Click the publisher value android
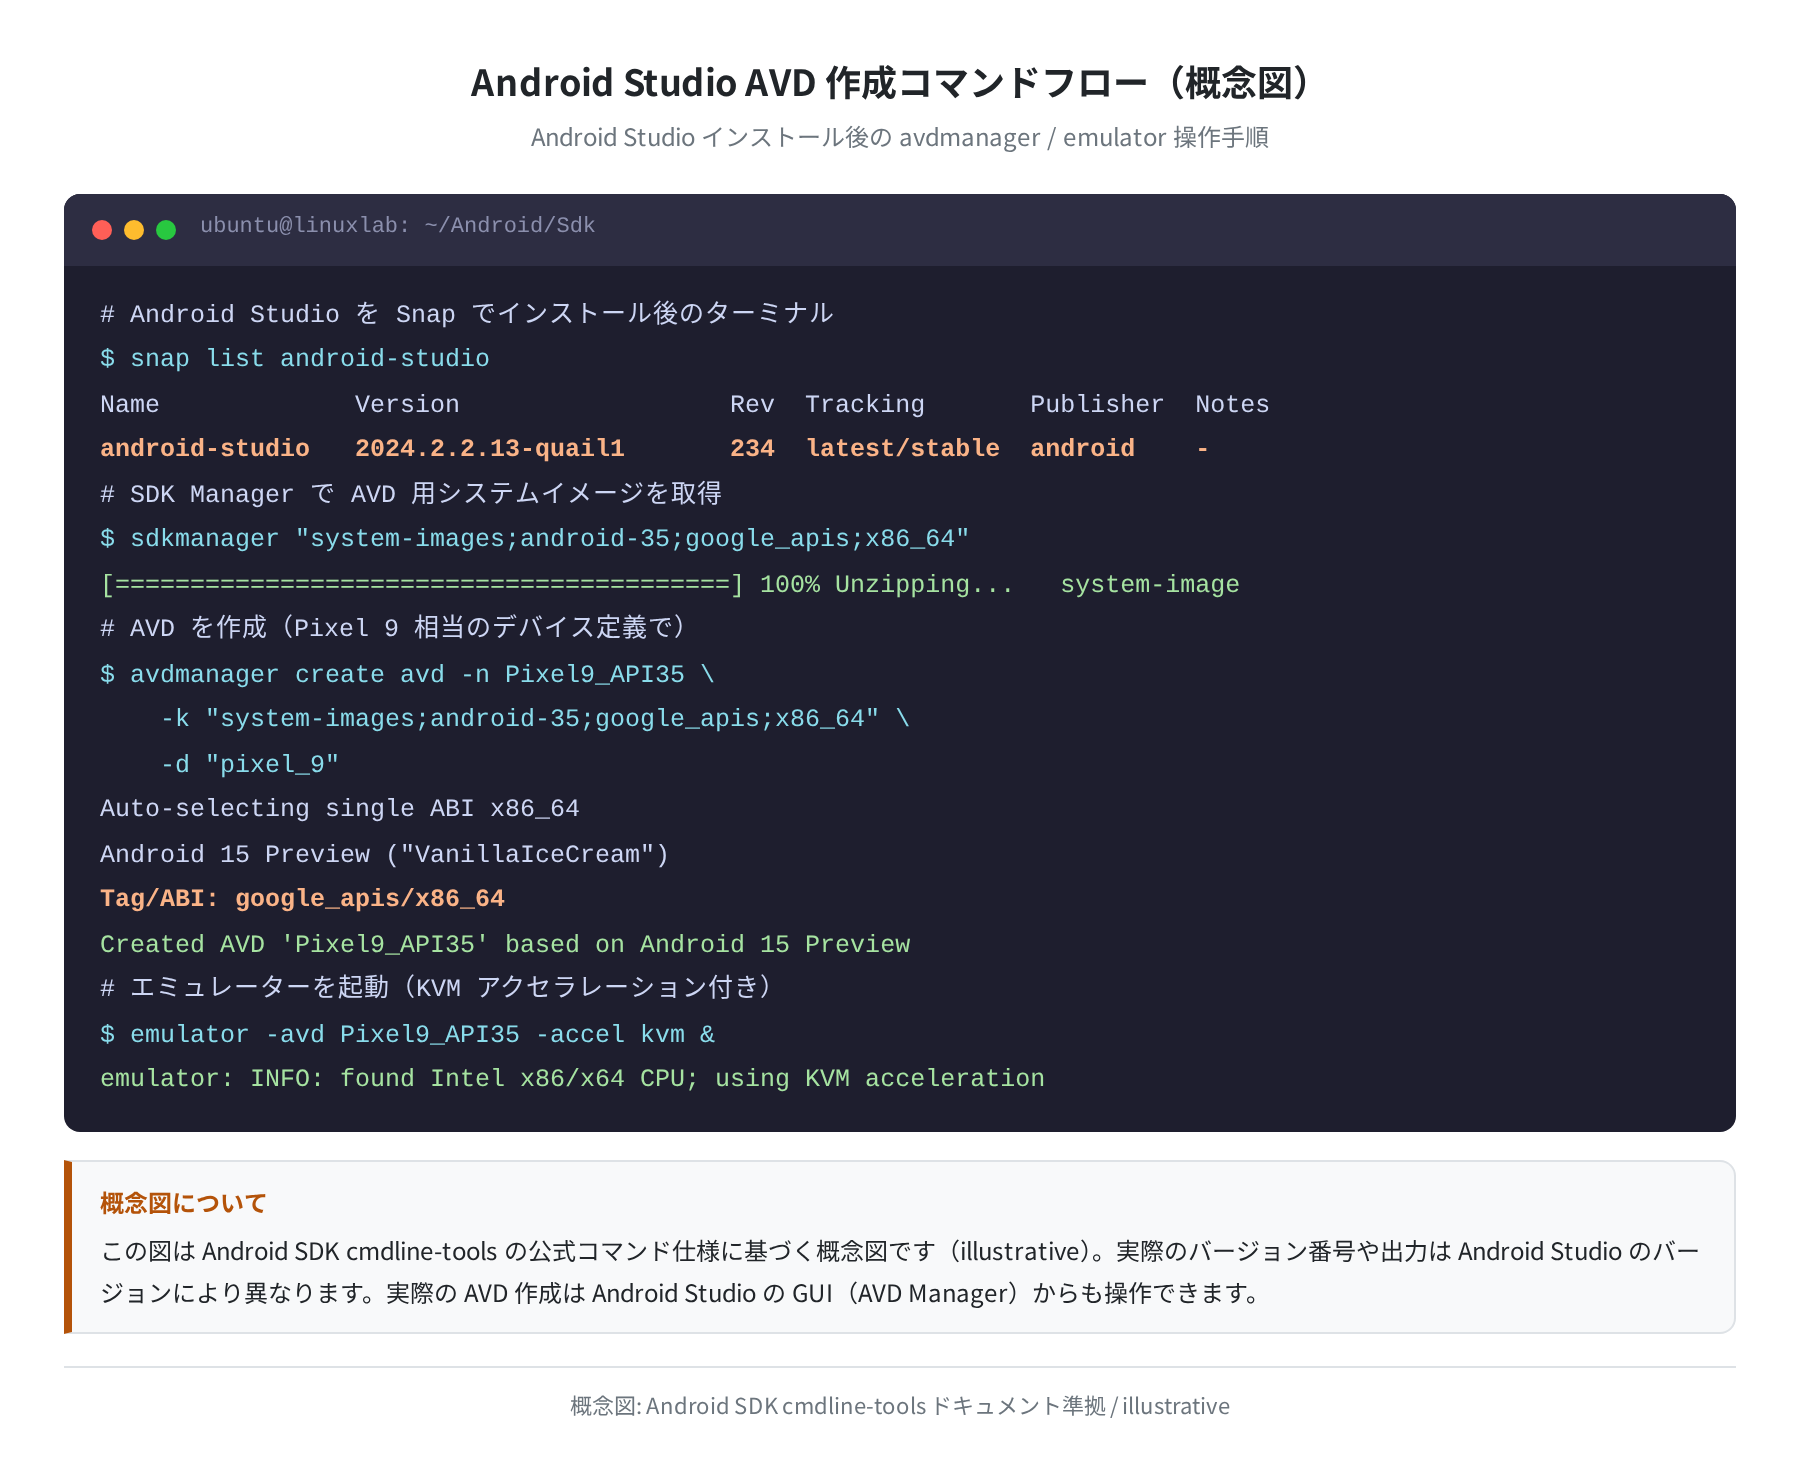Screen dimensions: 1800x1462 [x=1083, y=448]
